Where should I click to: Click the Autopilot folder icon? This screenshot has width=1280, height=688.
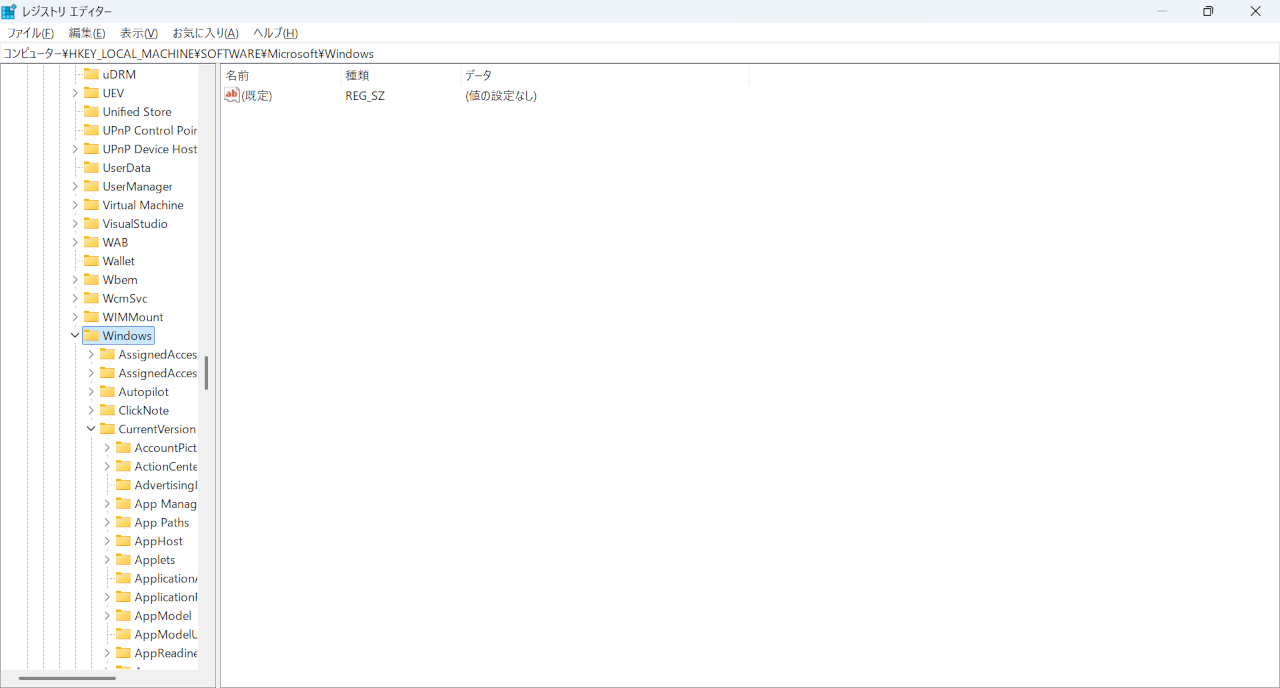(107, 392)
